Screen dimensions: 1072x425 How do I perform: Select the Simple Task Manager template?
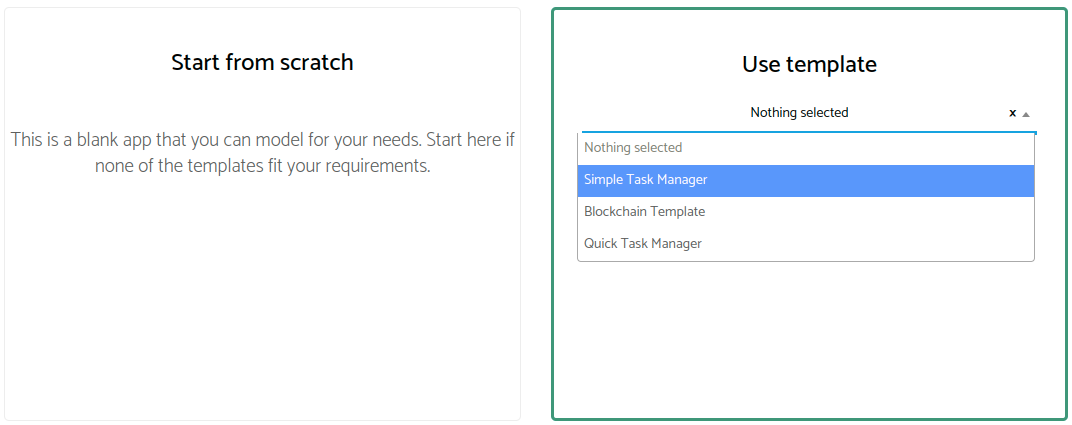pos(805,180)
